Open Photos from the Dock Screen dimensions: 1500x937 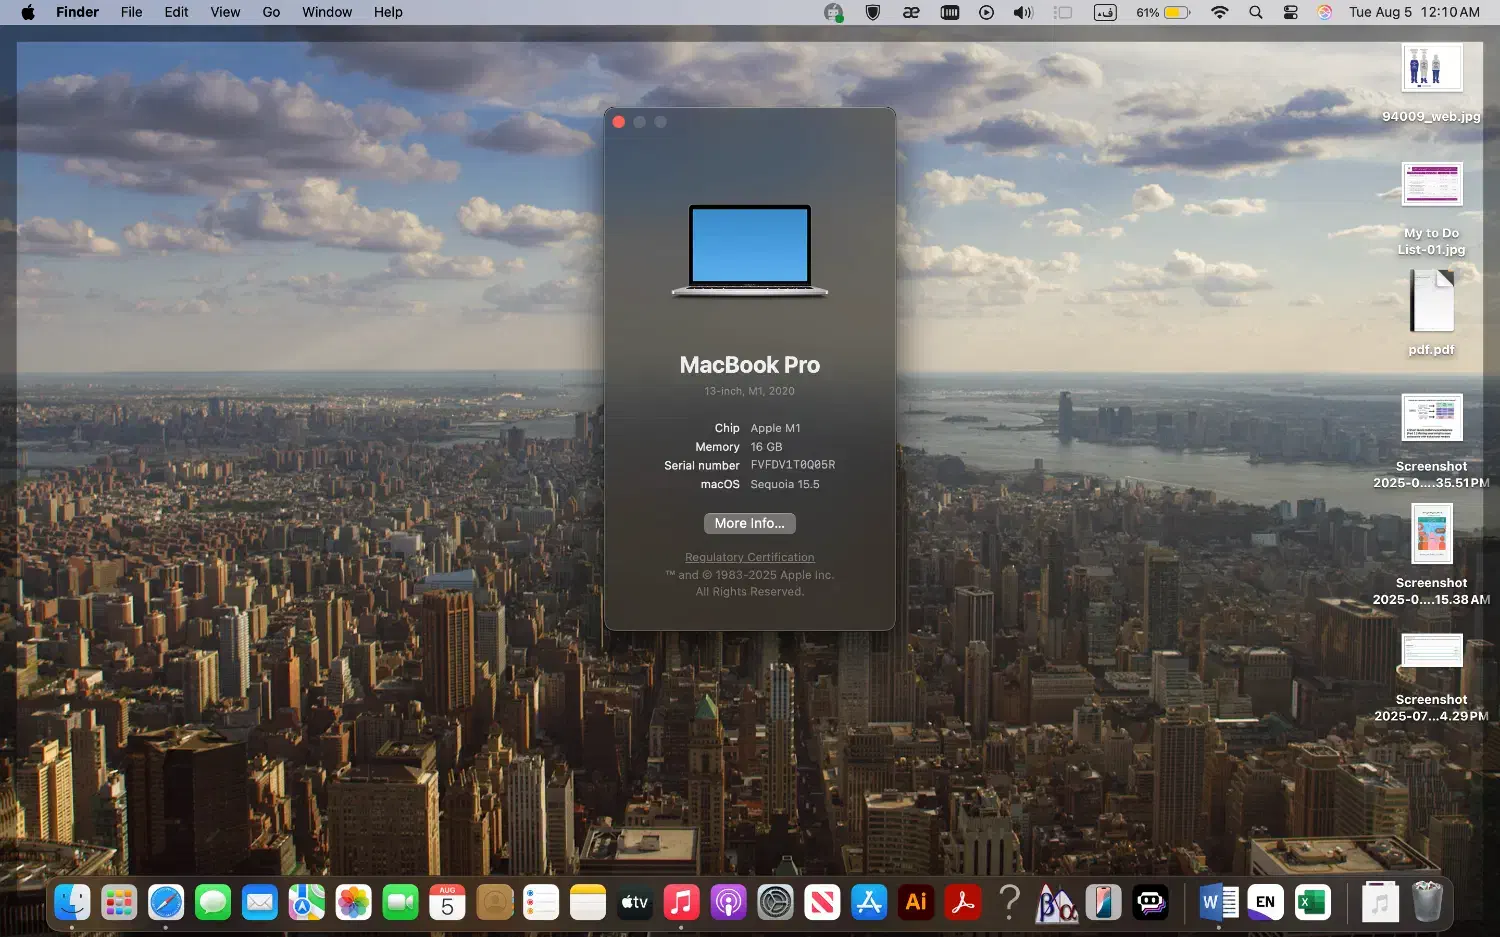[353, 903]
